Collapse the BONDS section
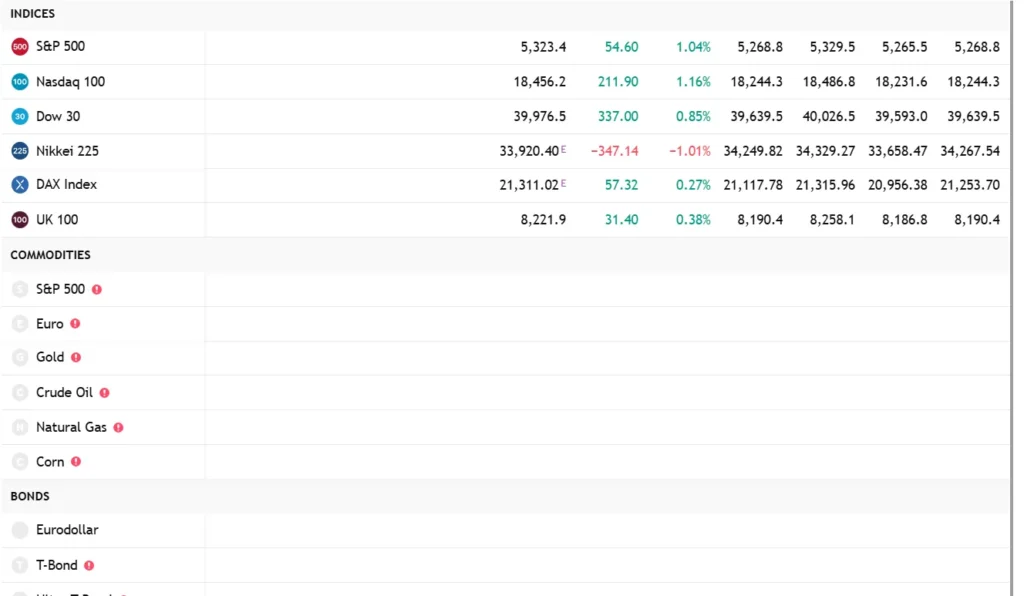Image resolution: width=1024 pixels, height=596 pixels. 29,496
